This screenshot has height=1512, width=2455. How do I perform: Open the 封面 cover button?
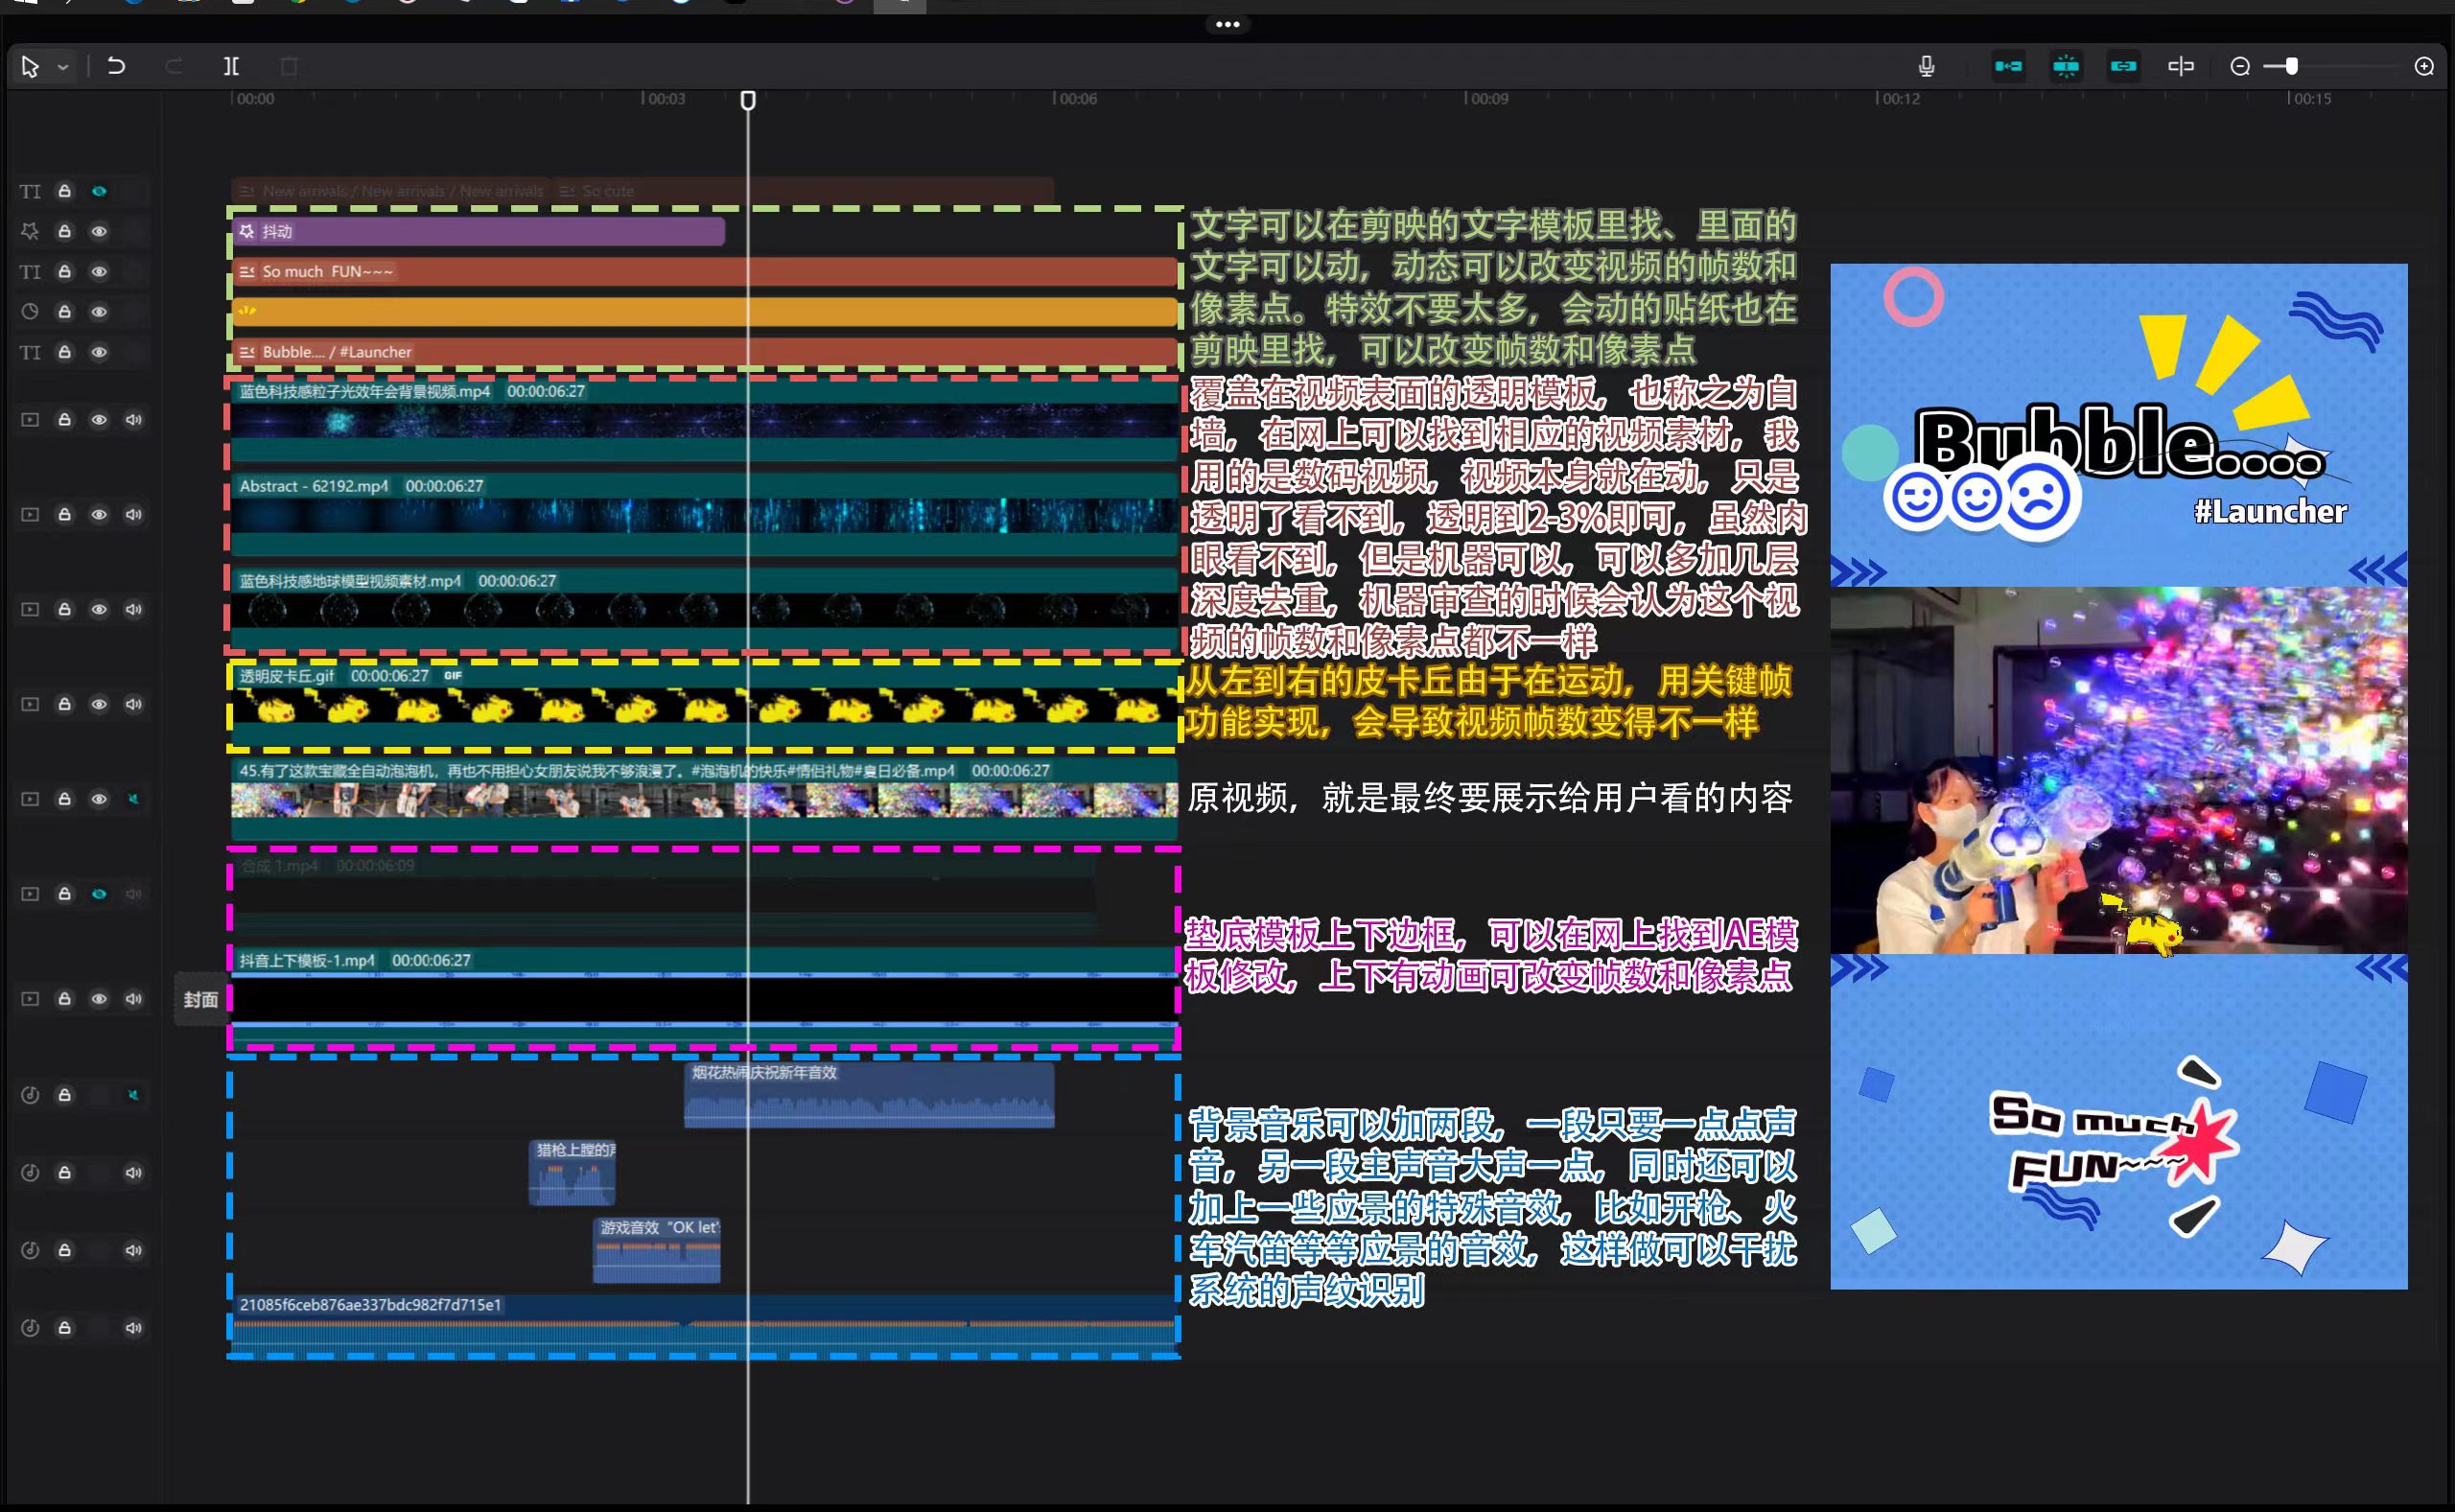200,999
